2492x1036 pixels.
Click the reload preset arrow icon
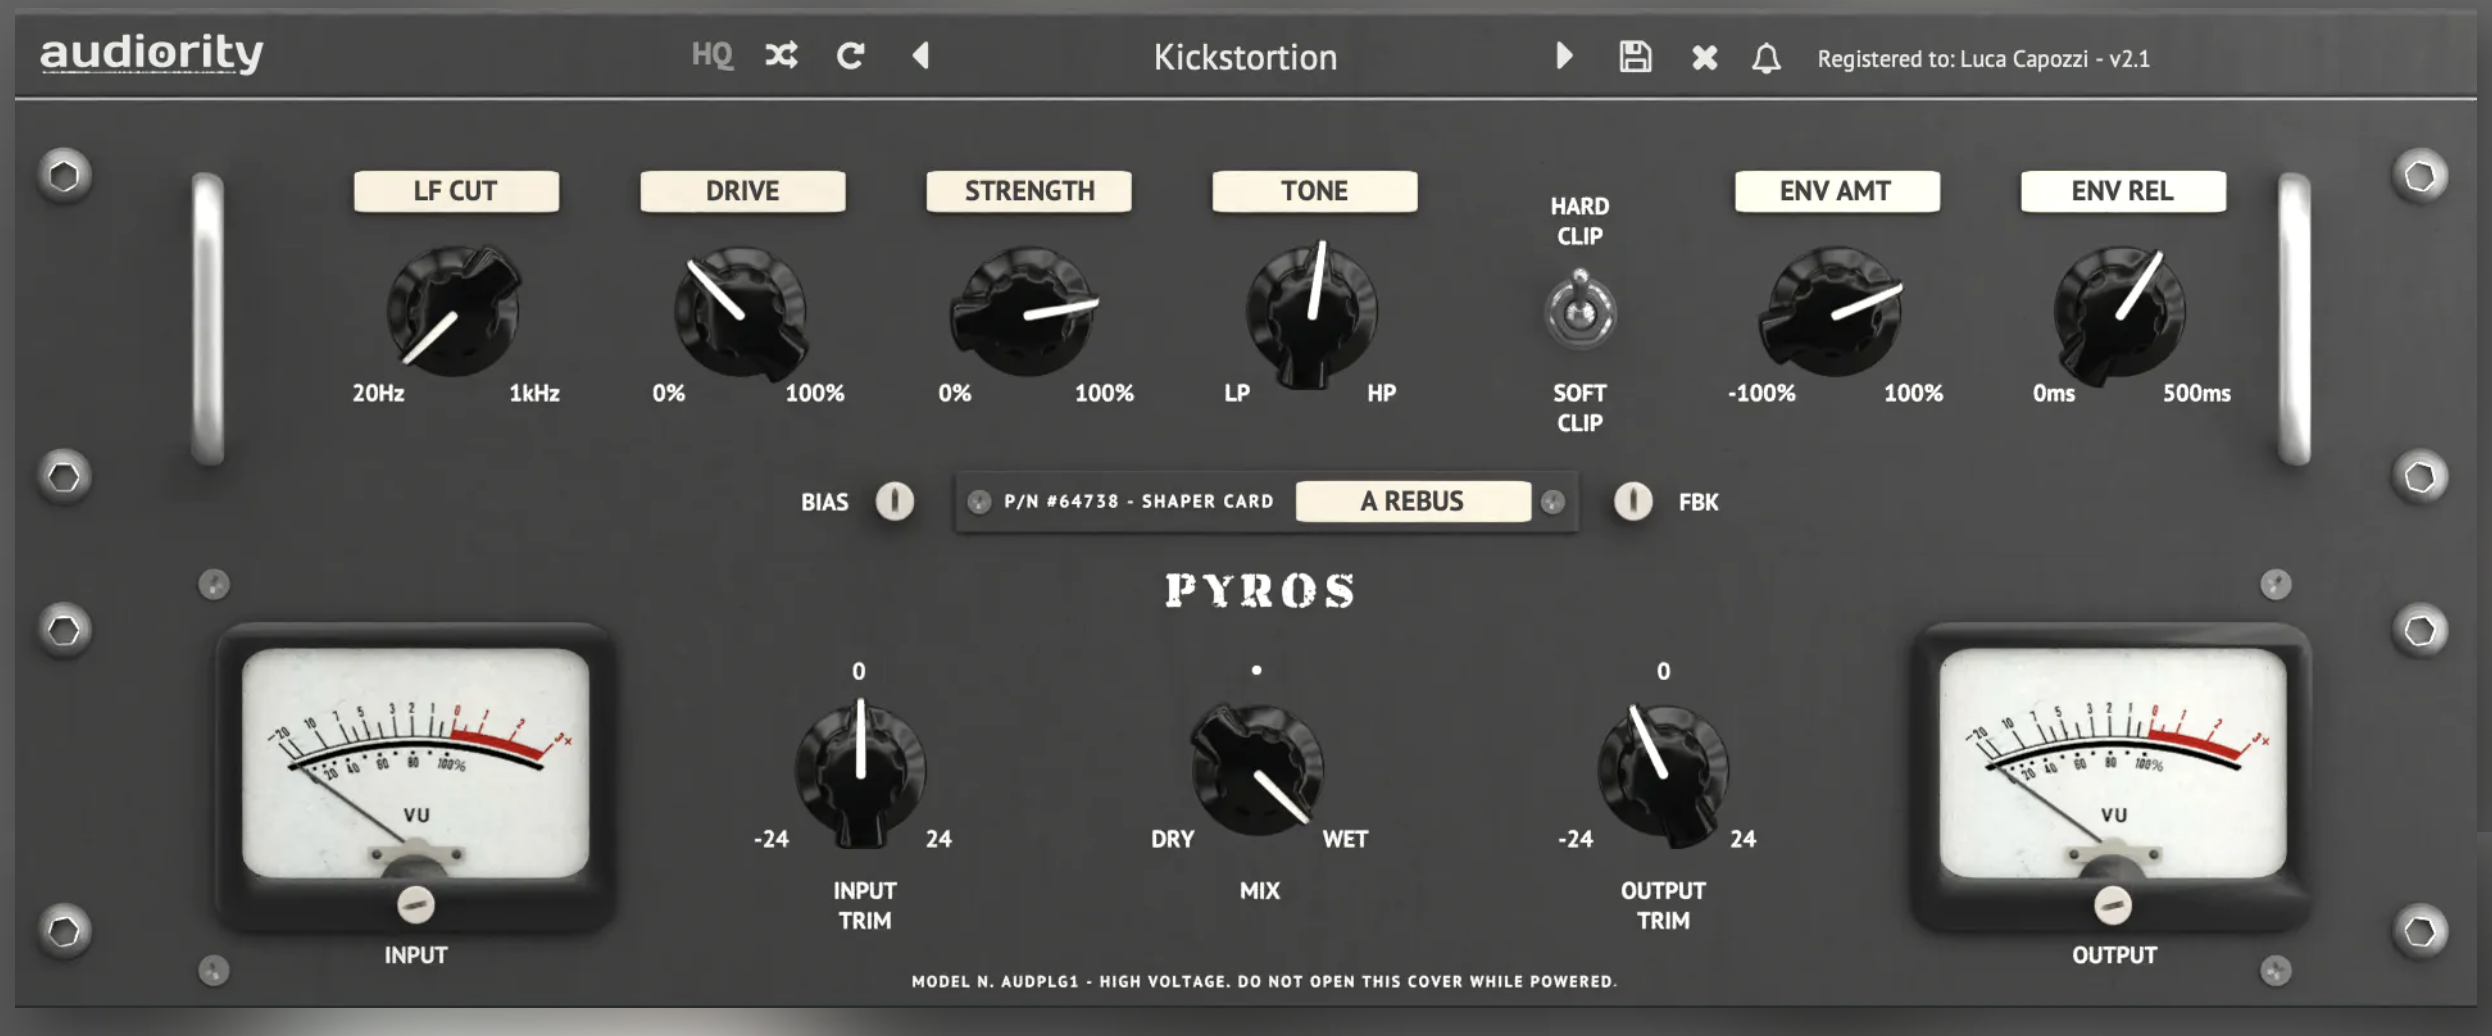pos(850,55)
